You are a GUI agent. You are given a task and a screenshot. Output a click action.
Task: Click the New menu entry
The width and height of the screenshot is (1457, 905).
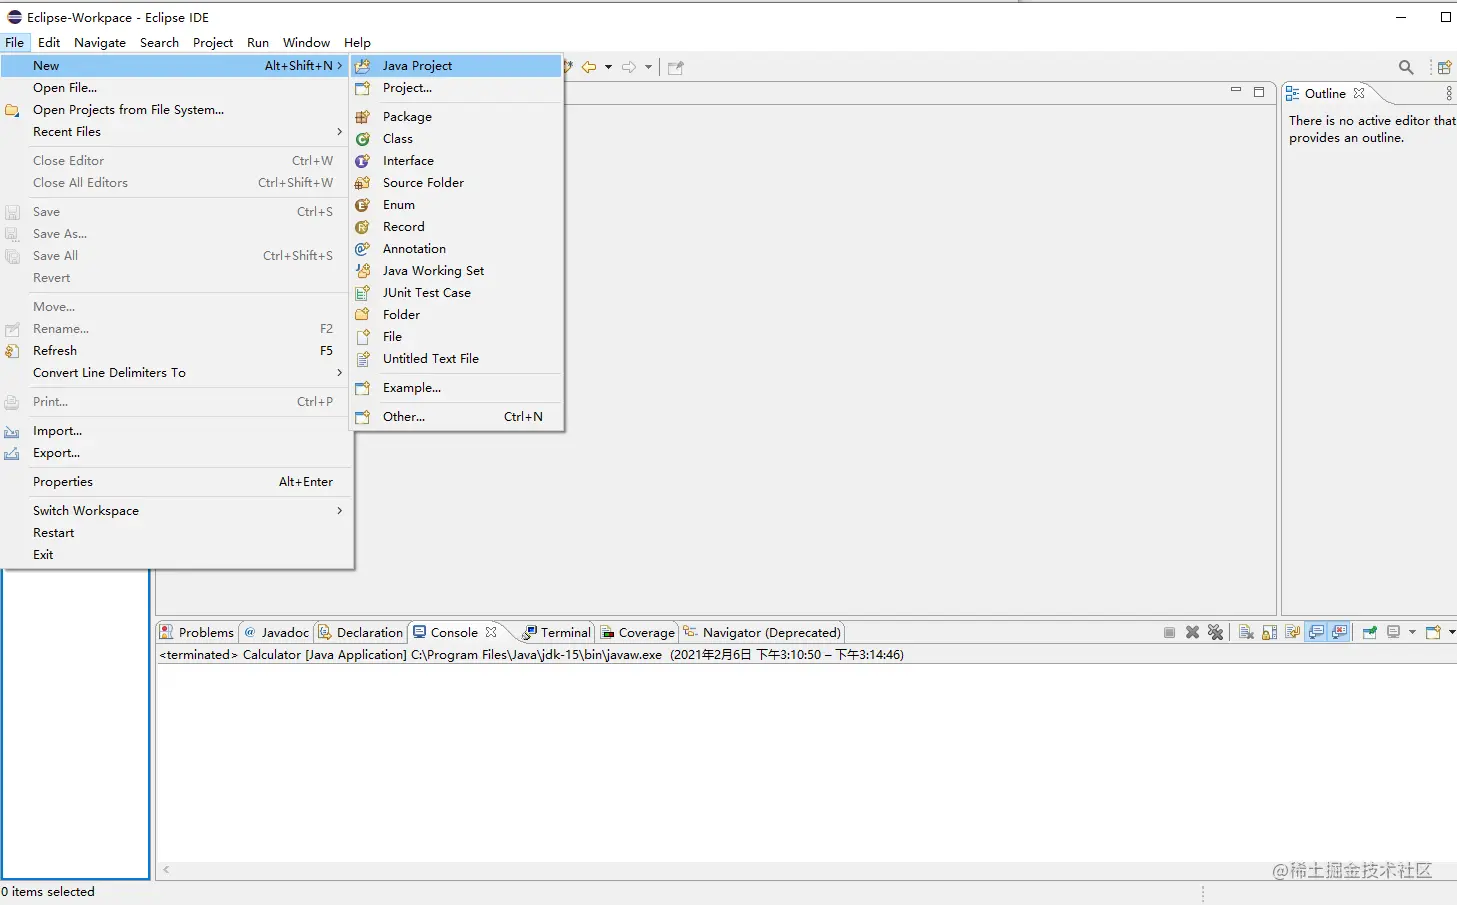pos(176,65)
